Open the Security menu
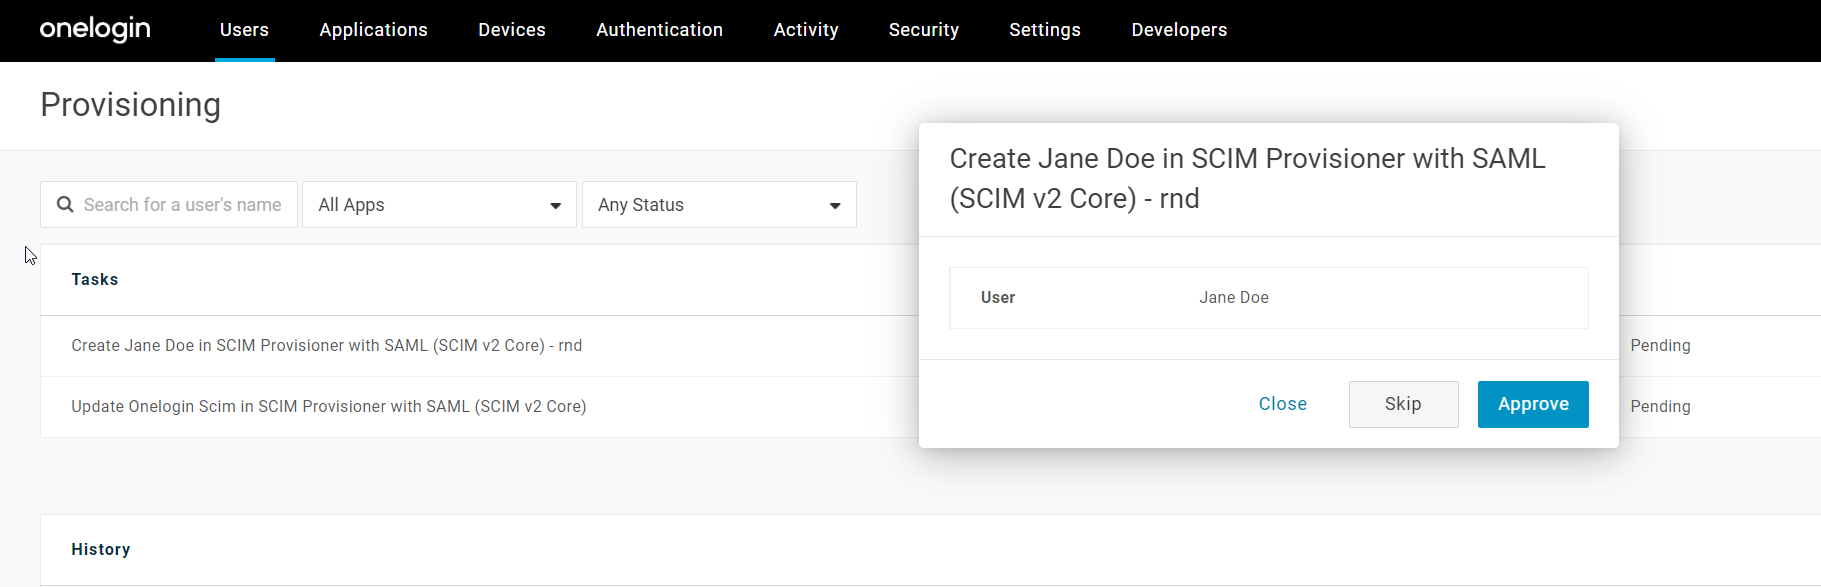Viewport: 1821px width, 587px height. coord(923,30)
